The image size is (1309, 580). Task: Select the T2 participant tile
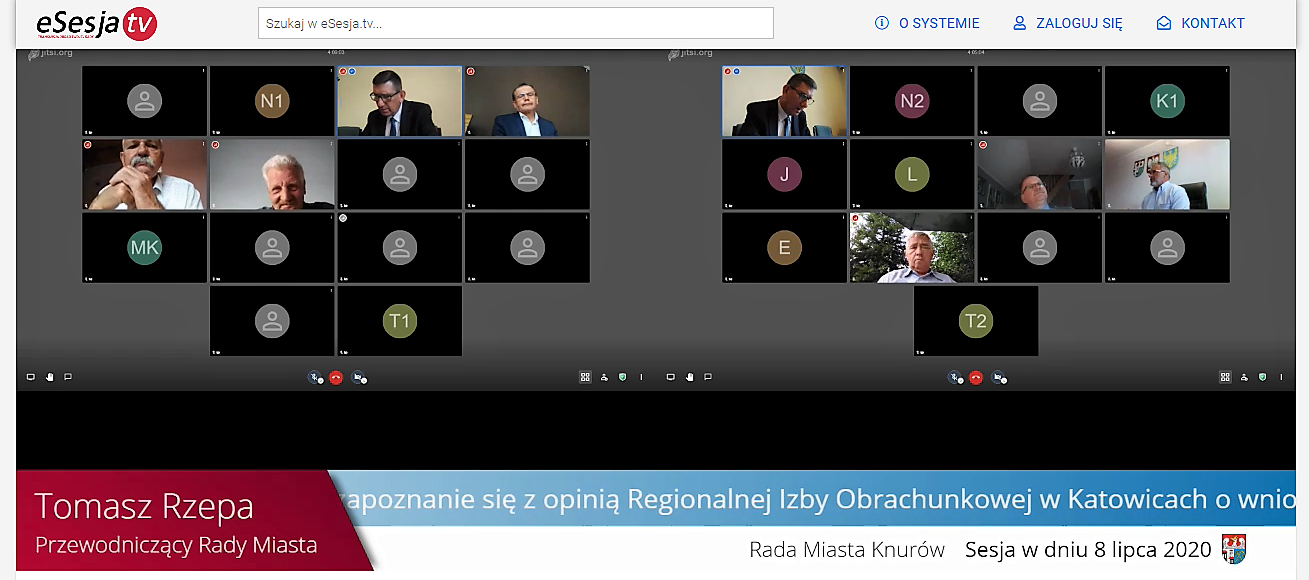pyautogui.click(x=975, y=321)
